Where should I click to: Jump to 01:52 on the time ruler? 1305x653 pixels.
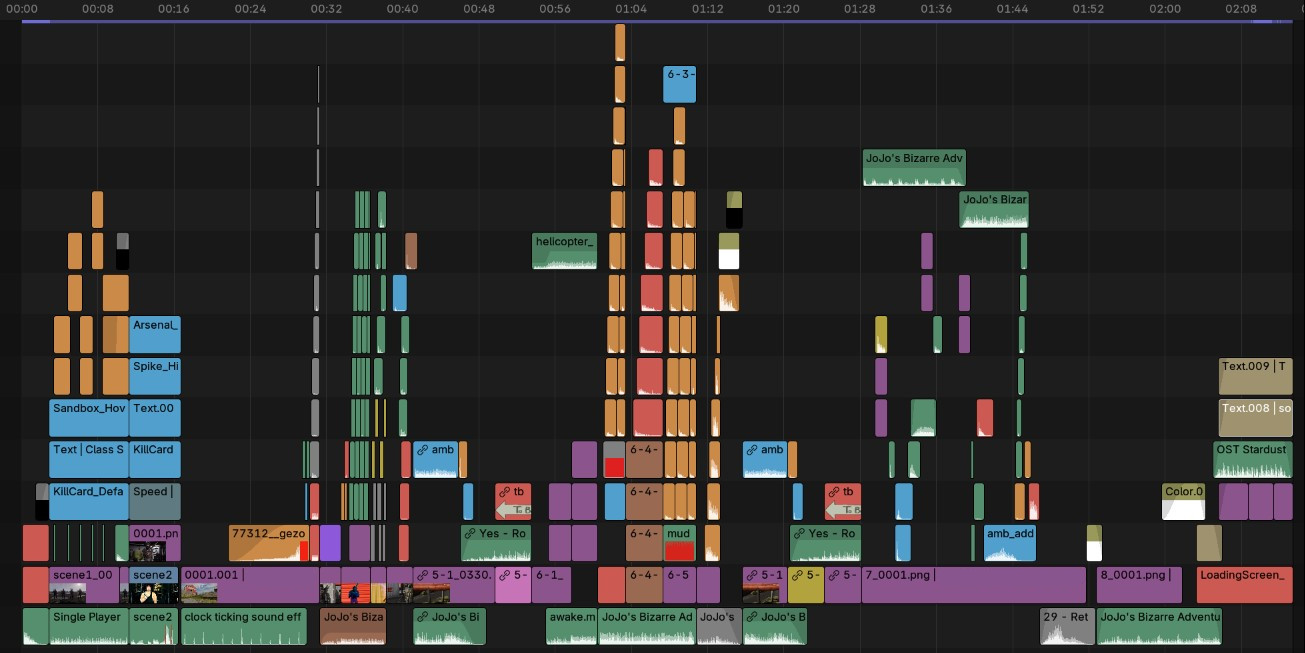(x=1088, y=9)
